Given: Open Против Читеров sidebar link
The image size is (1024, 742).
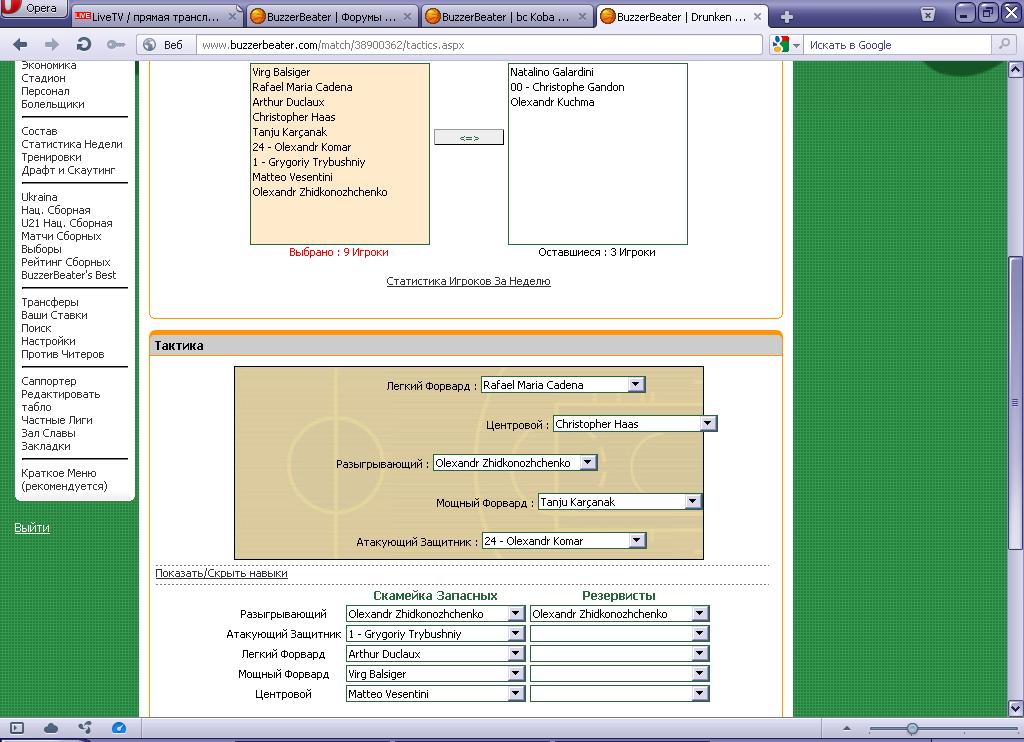Looking at the screenshot, I should pyautogui.click(x=63, y=354).
